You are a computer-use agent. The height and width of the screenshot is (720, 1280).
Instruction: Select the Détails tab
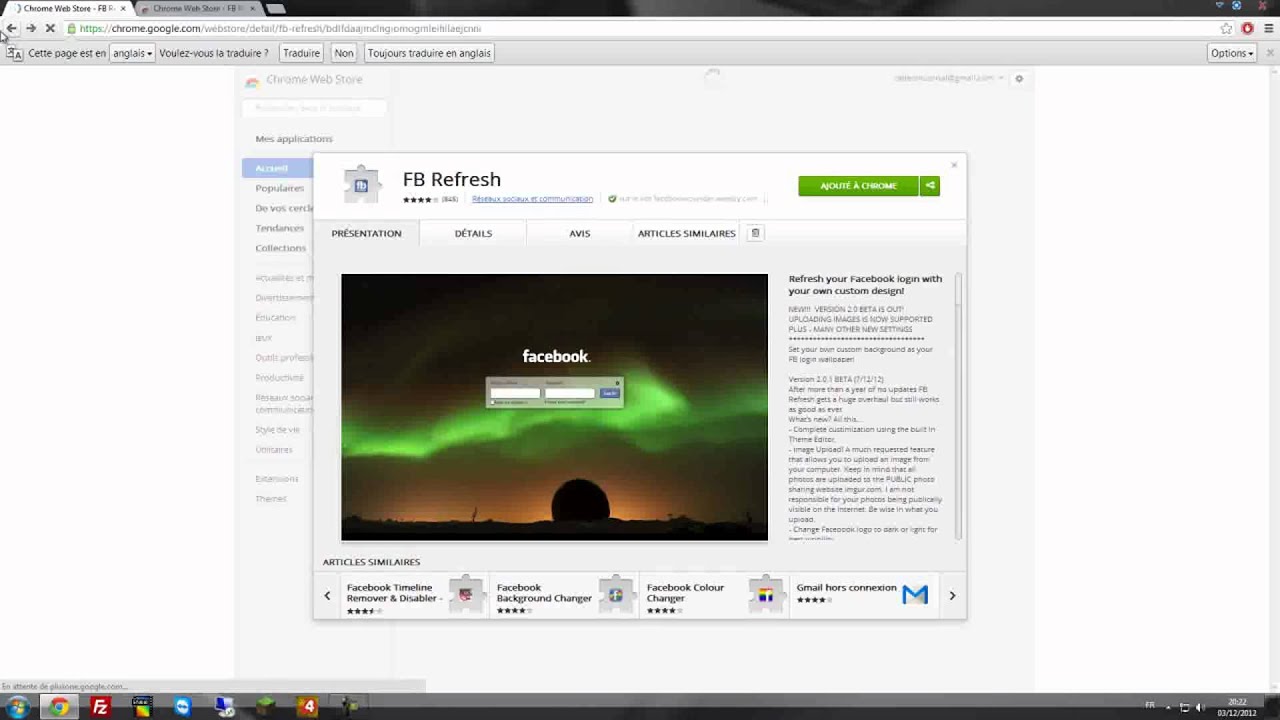coord(473,233)
